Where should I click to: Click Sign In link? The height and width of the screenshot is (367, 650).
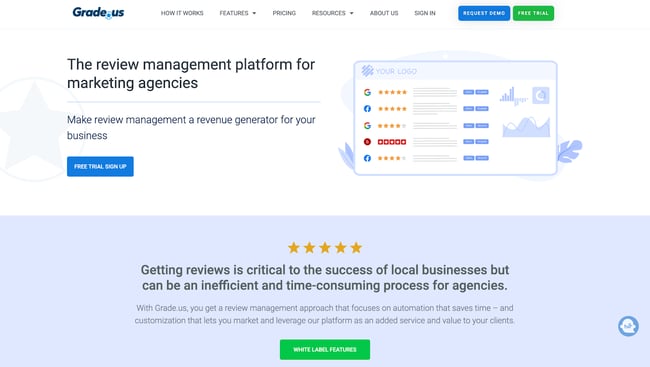pos(425,13)
